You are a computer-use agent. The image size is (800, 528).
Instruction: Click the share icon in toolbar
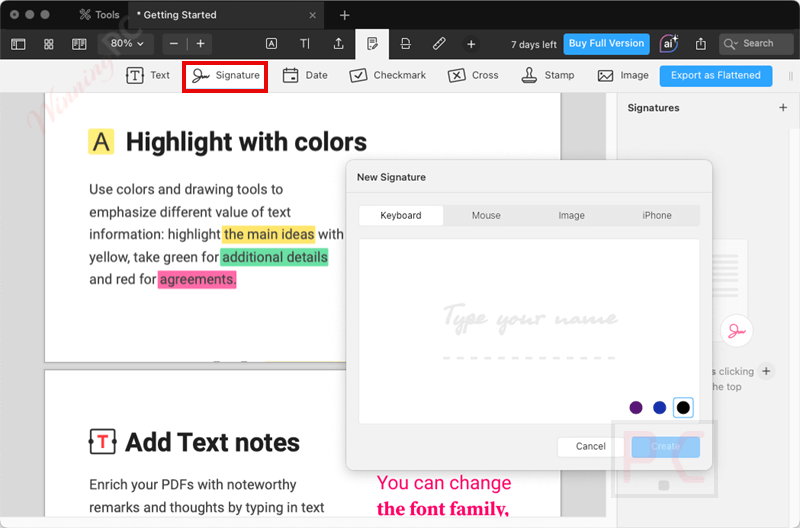[701, 44]
